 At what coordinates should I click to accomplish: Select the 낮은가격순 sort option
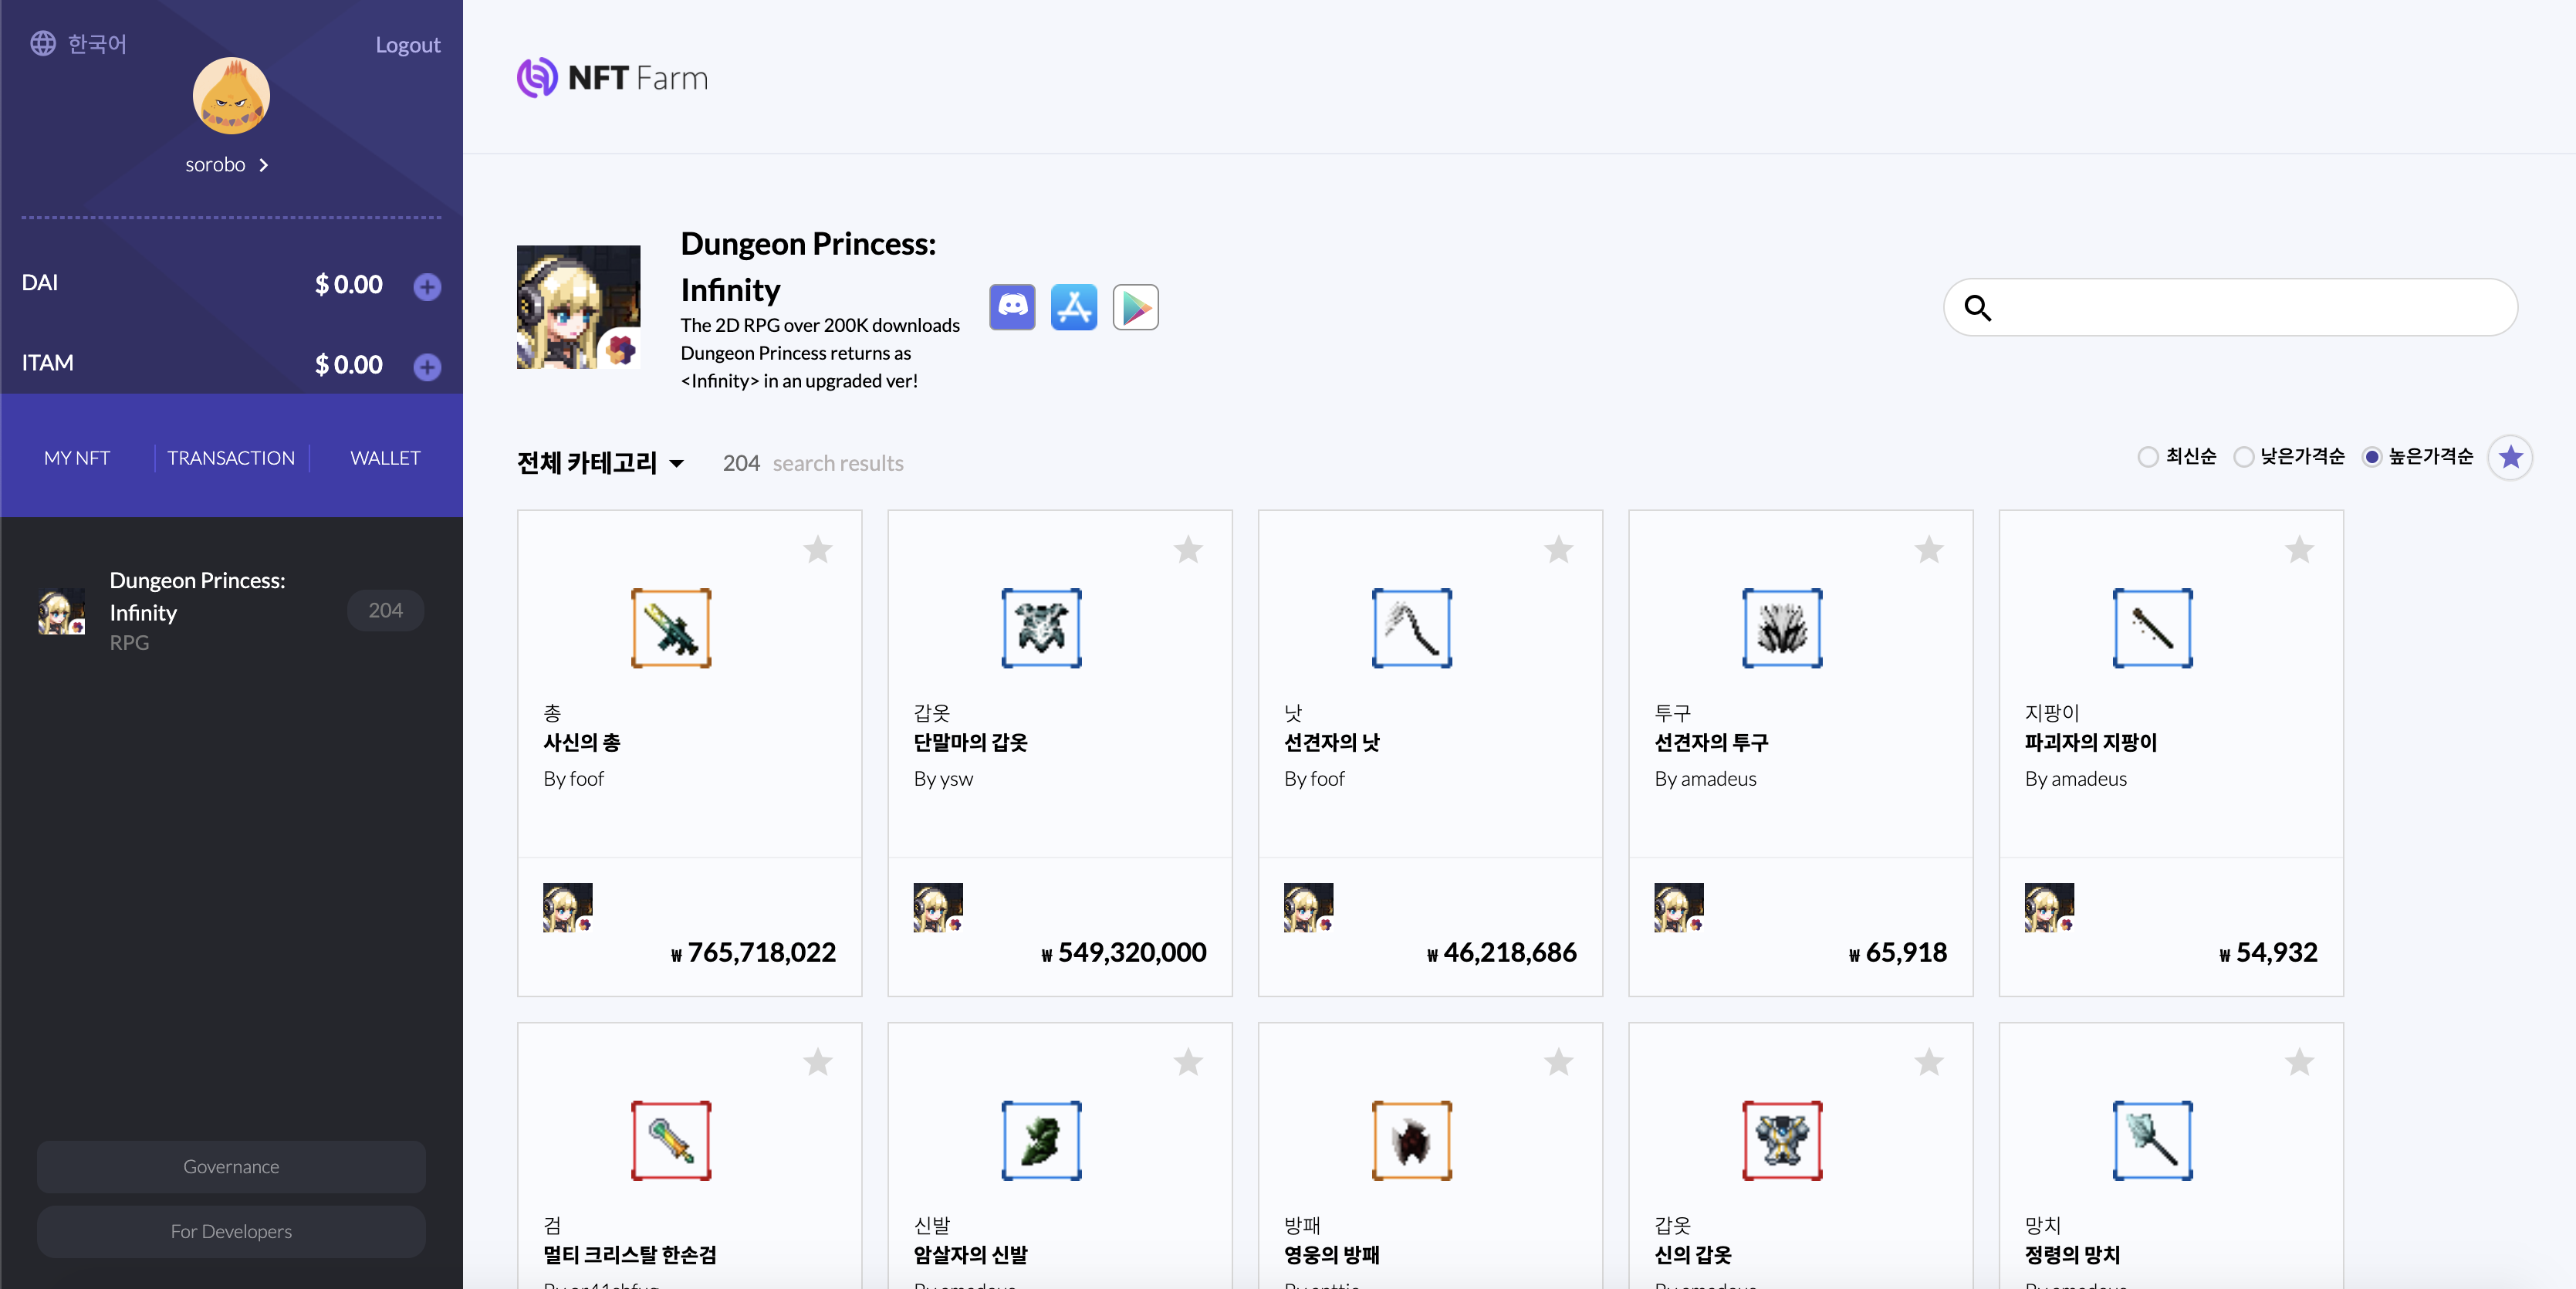(2243, 457)
